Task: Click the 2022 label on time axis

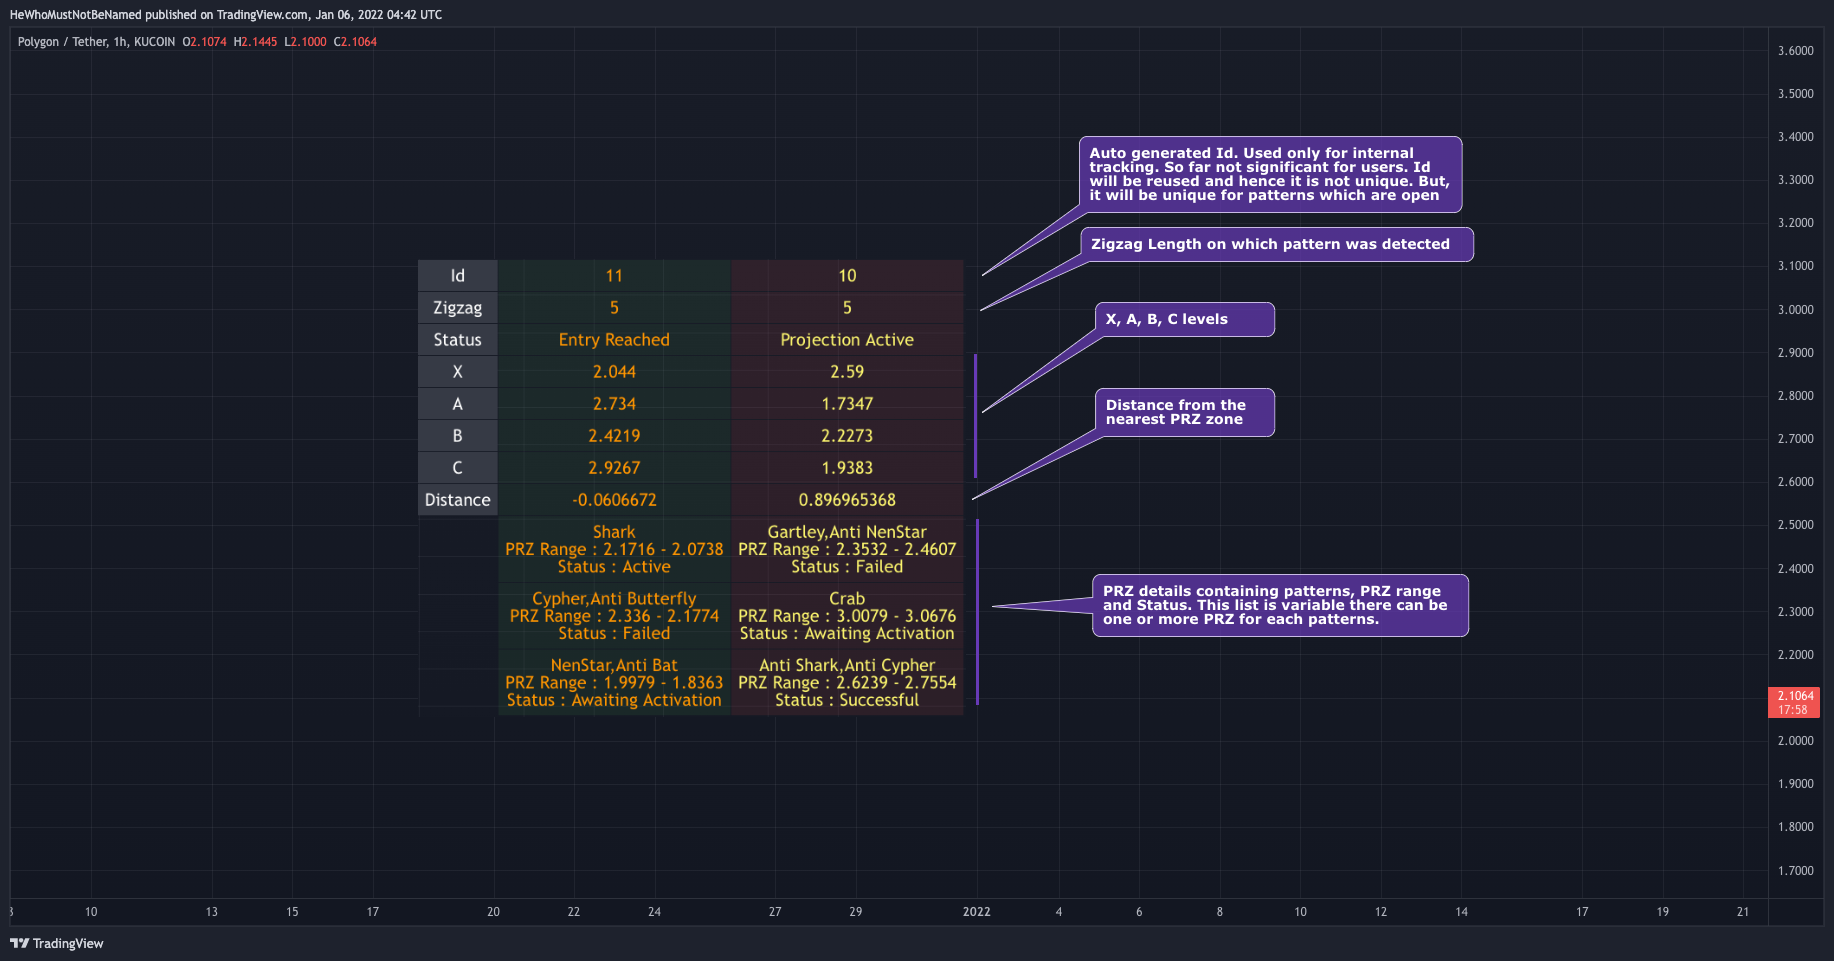Action: [x=977, y=912]
